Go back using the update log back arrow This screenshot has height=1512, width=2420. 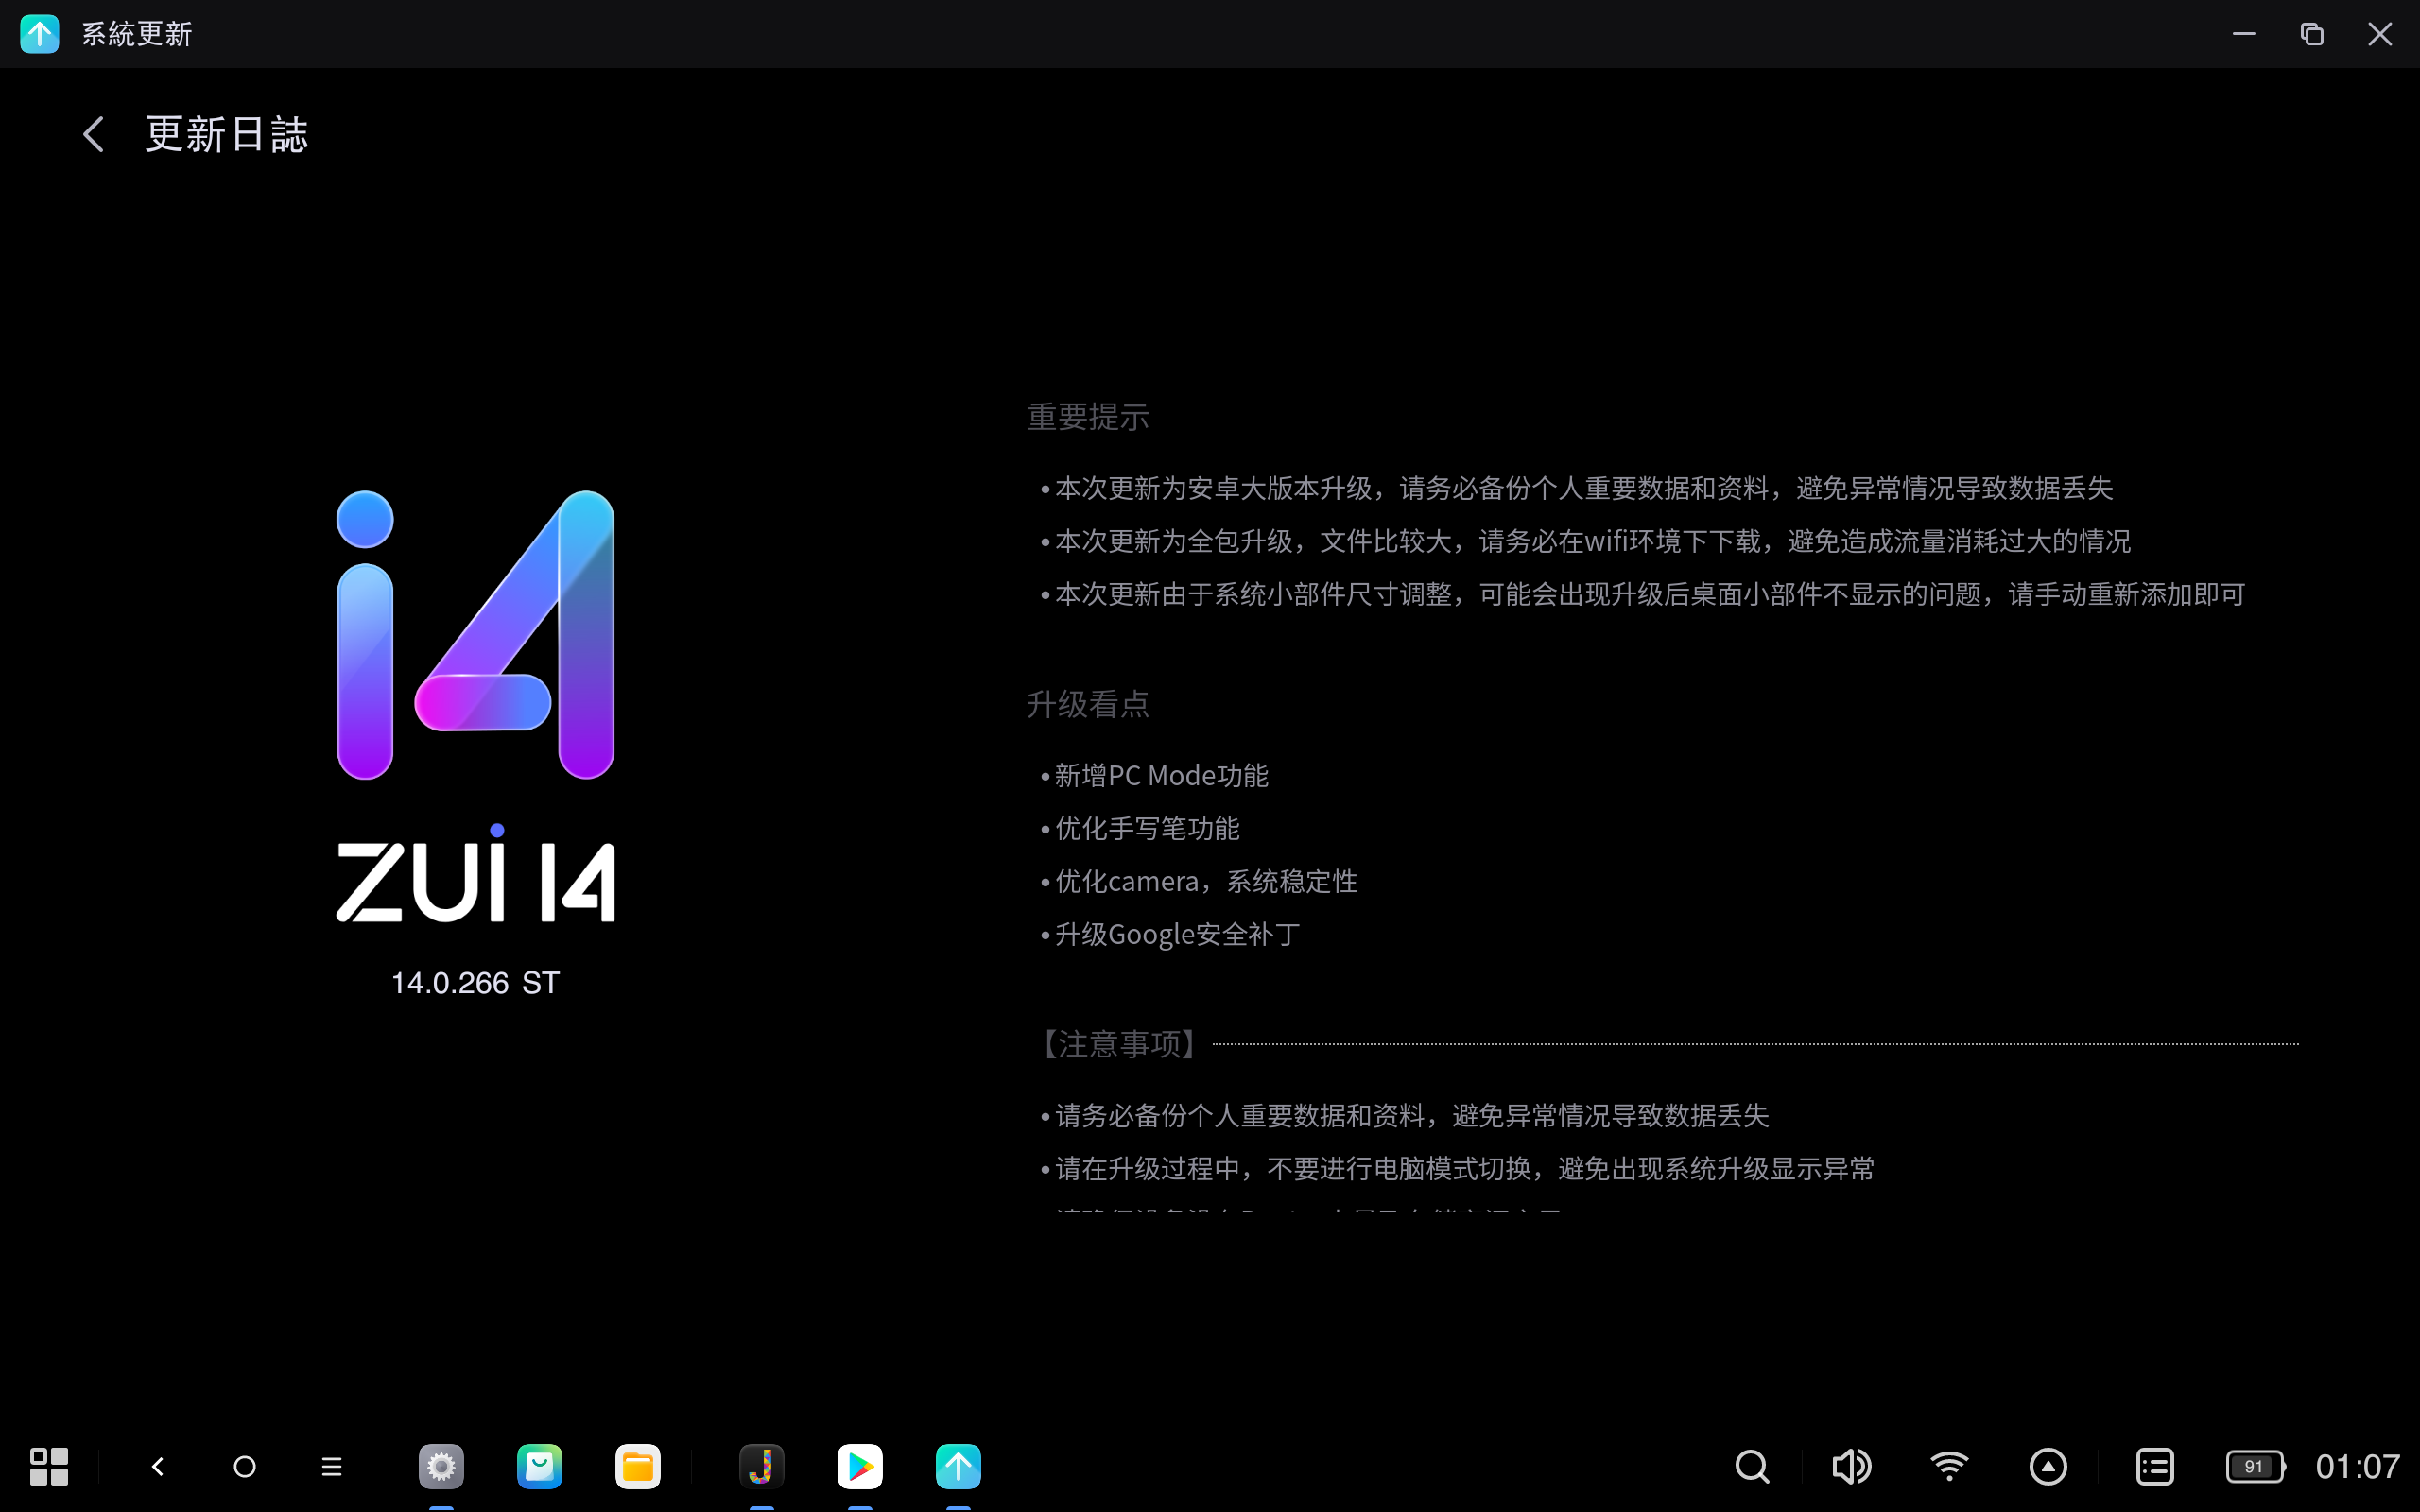[94, 134]
